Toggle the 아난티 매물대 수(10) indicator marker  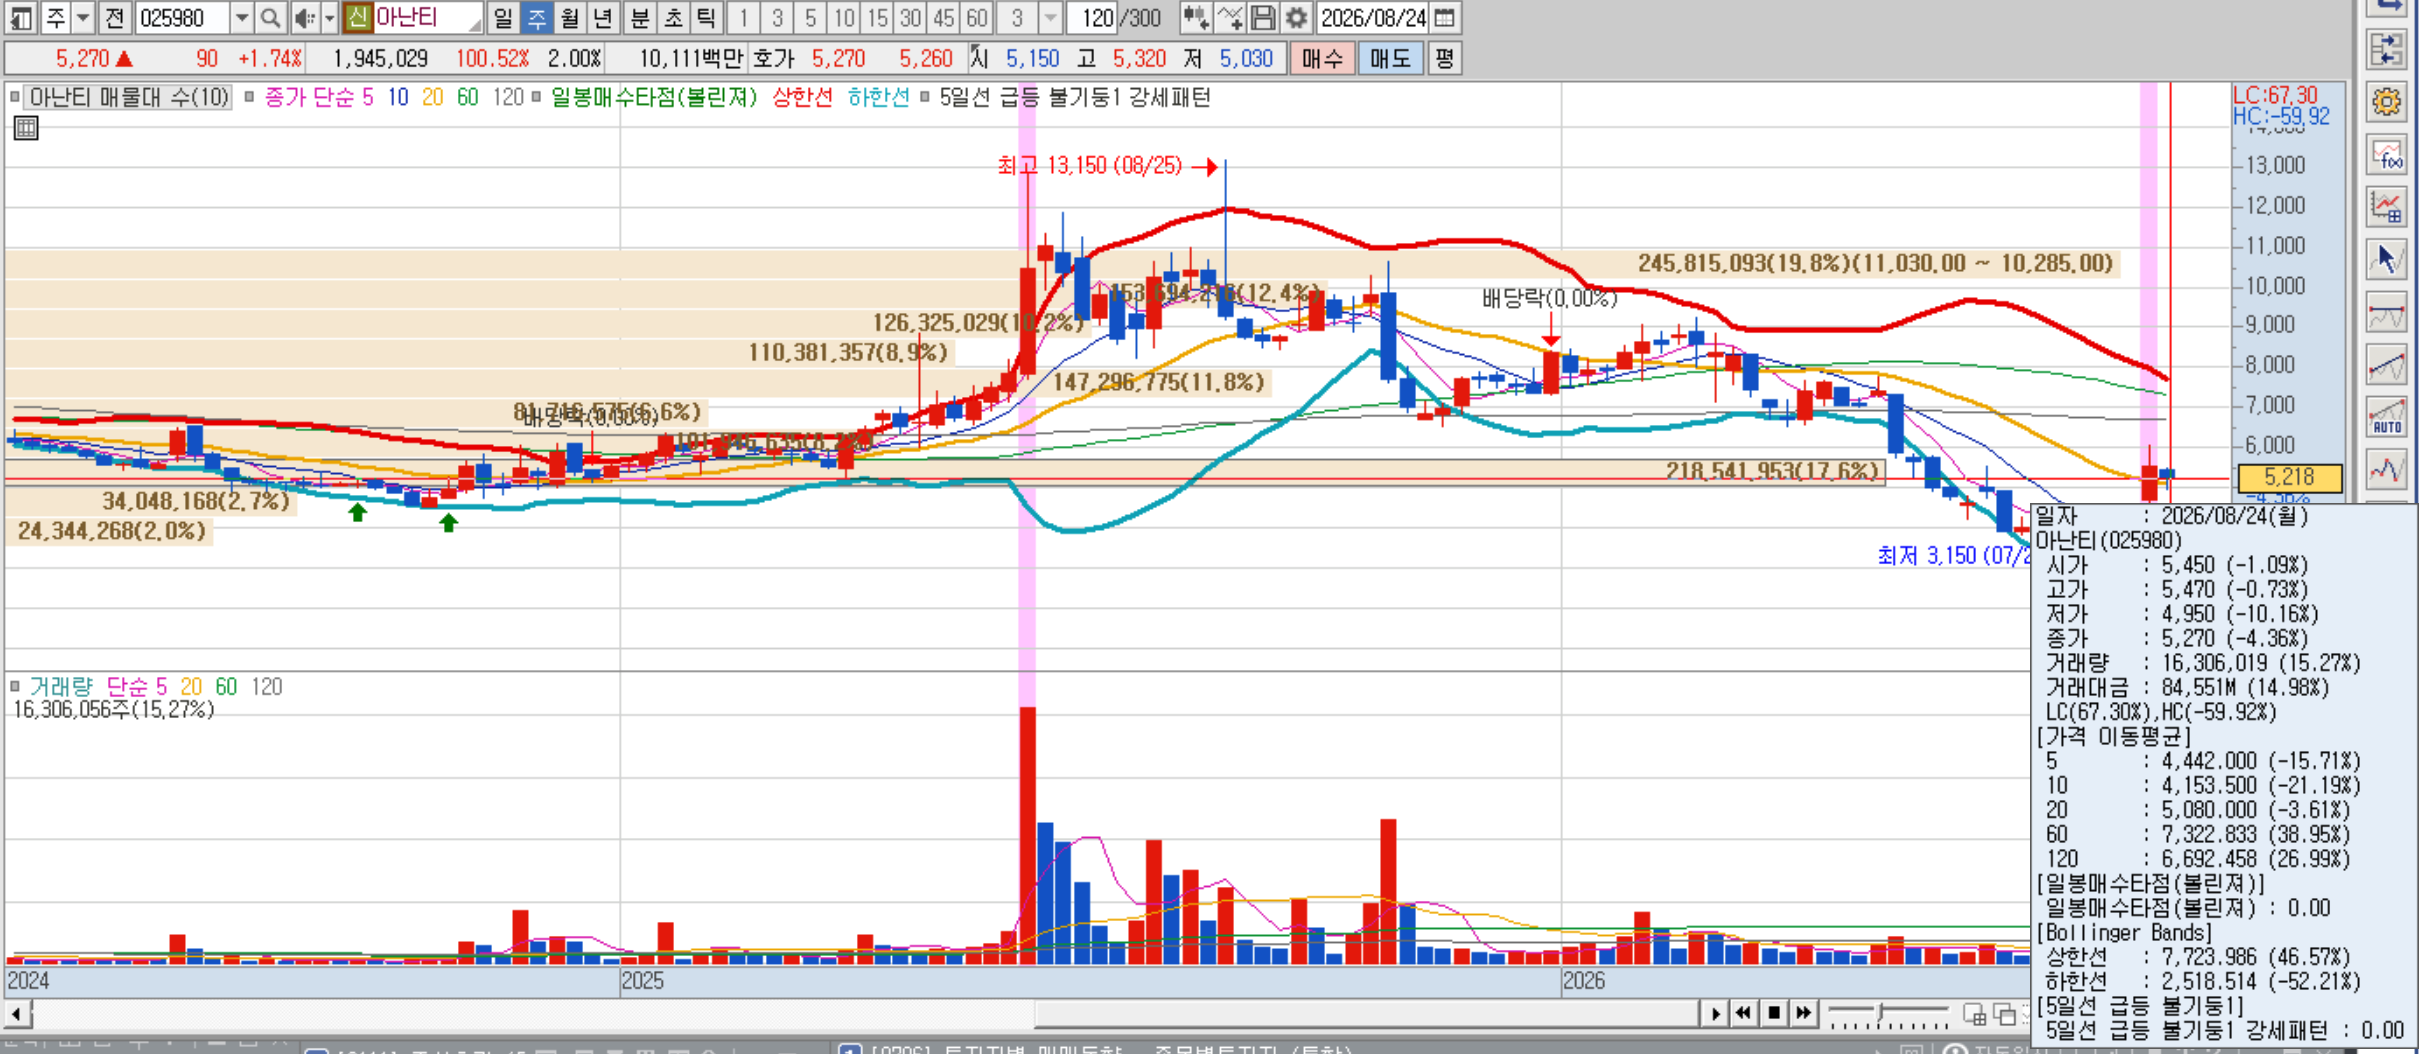click(x=15, y=97)
